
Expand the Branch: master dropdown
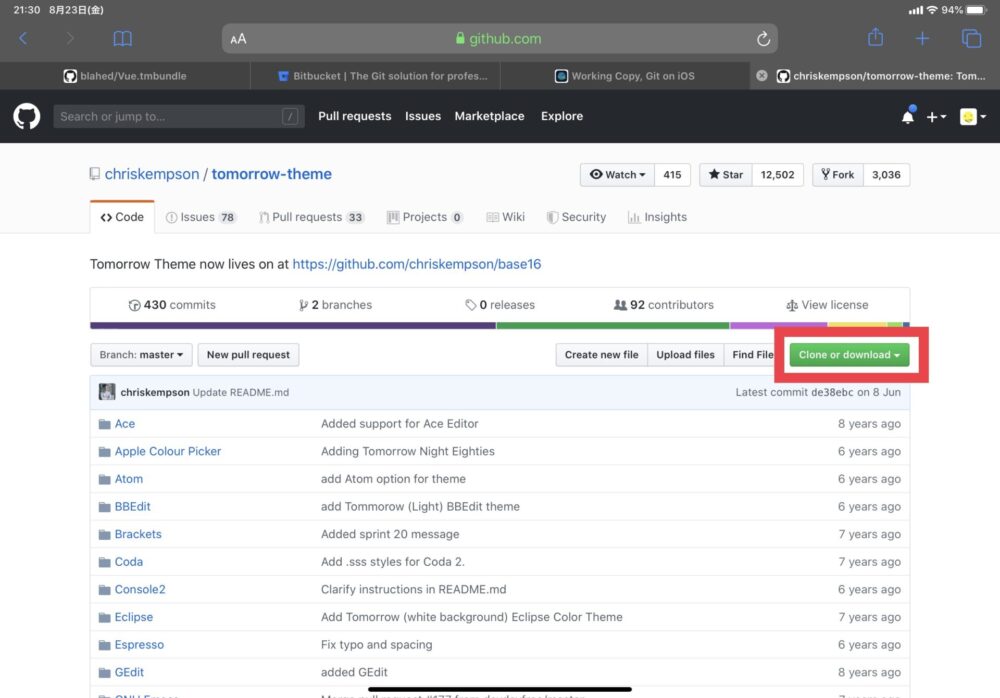tap(141, 355)
